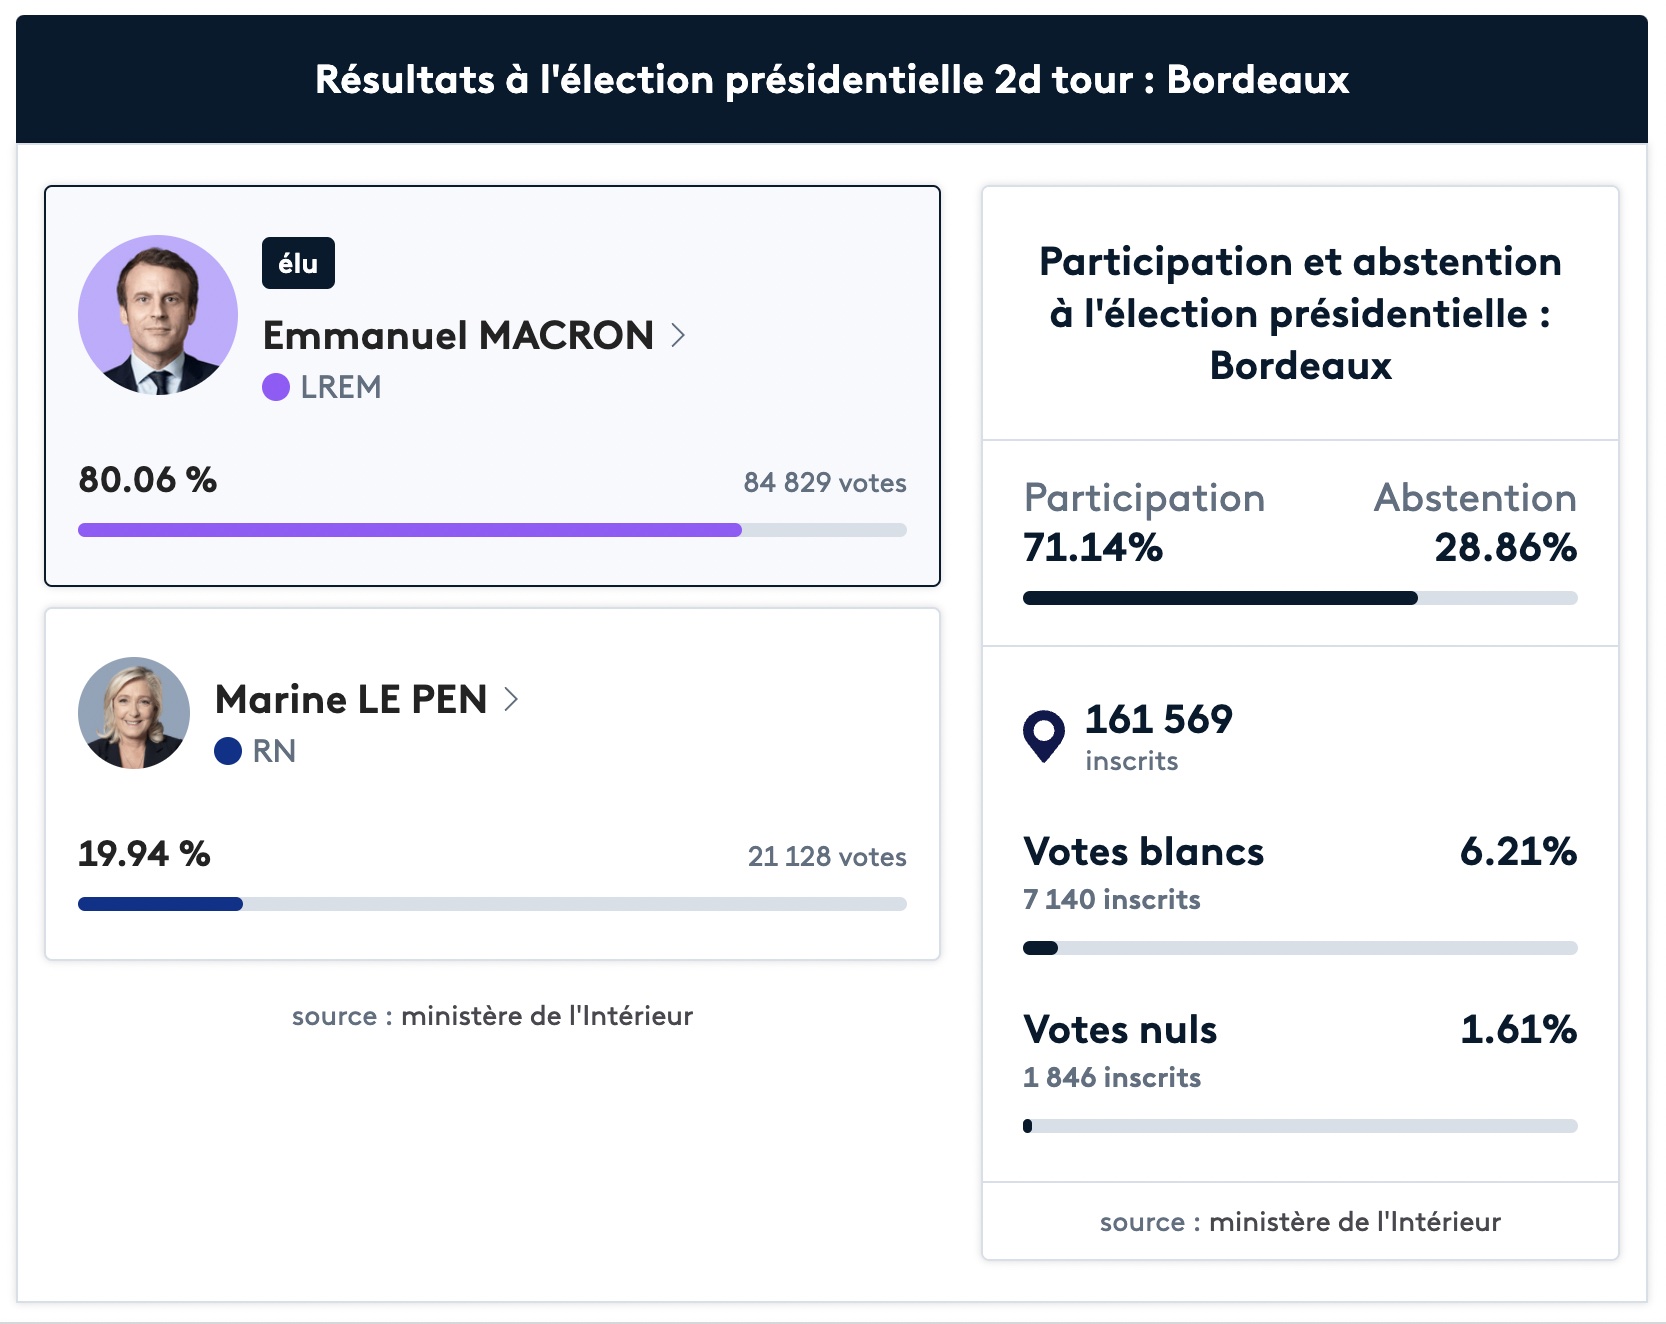Viewport: 1666px width, 1324px height.
Task: Click the 161 569 inscrits figure
Action: pos(1159,737)
